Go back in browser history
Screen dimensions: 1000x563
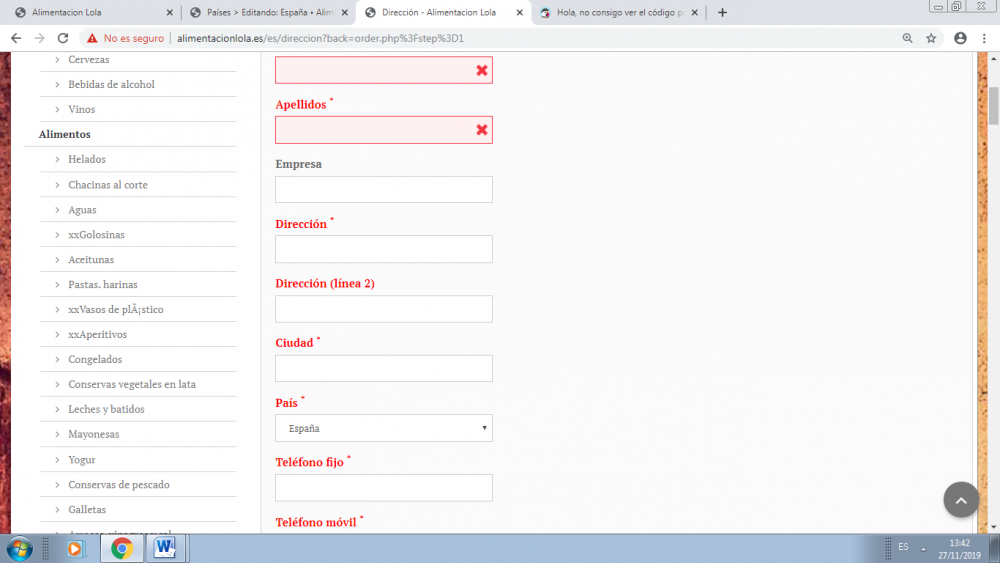[x=16, y=38]
